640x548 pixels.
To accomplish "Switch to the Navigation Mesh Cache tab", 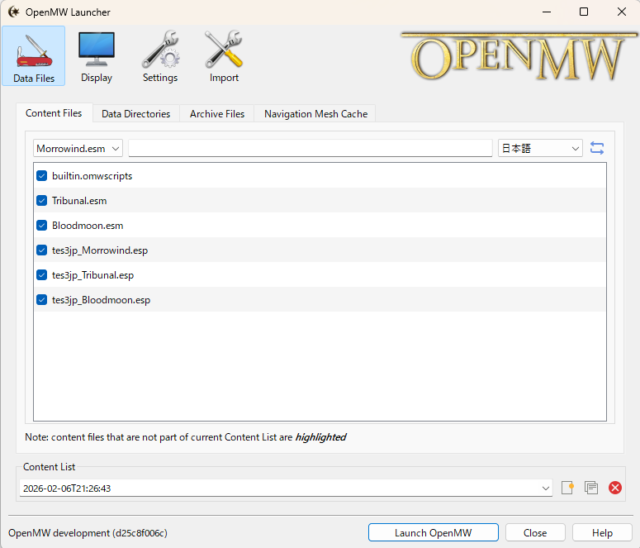I will (315, 114).
